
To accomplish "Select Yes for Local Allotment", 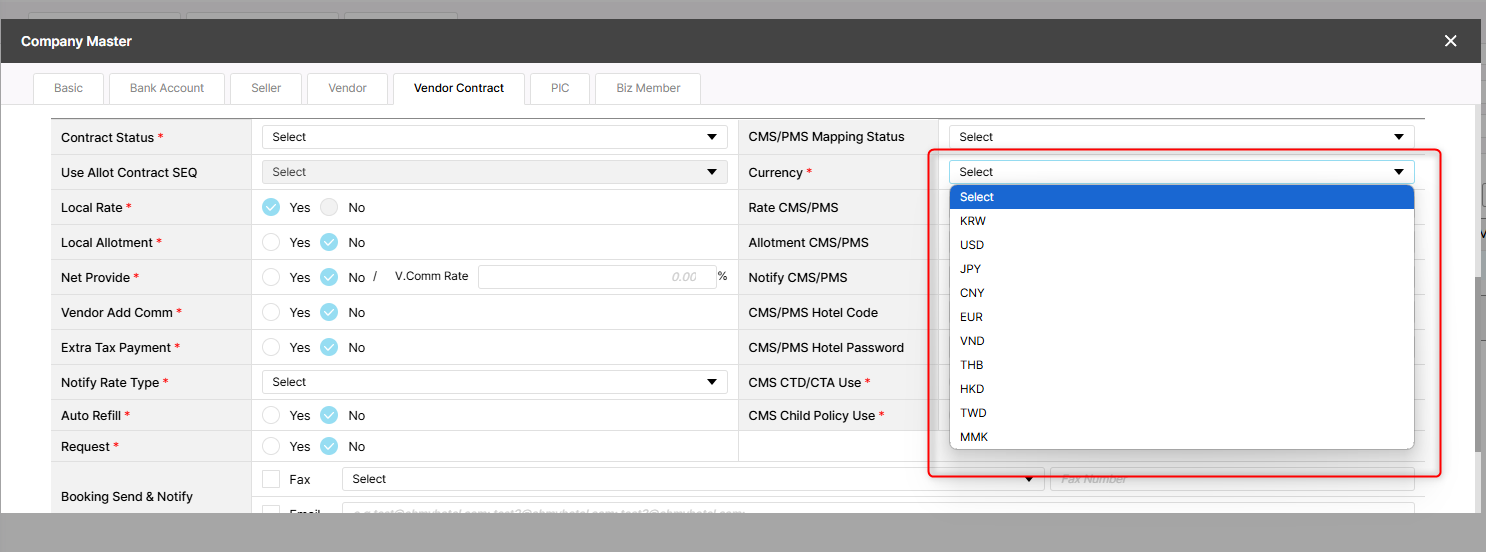I will [x=271, y=243].
